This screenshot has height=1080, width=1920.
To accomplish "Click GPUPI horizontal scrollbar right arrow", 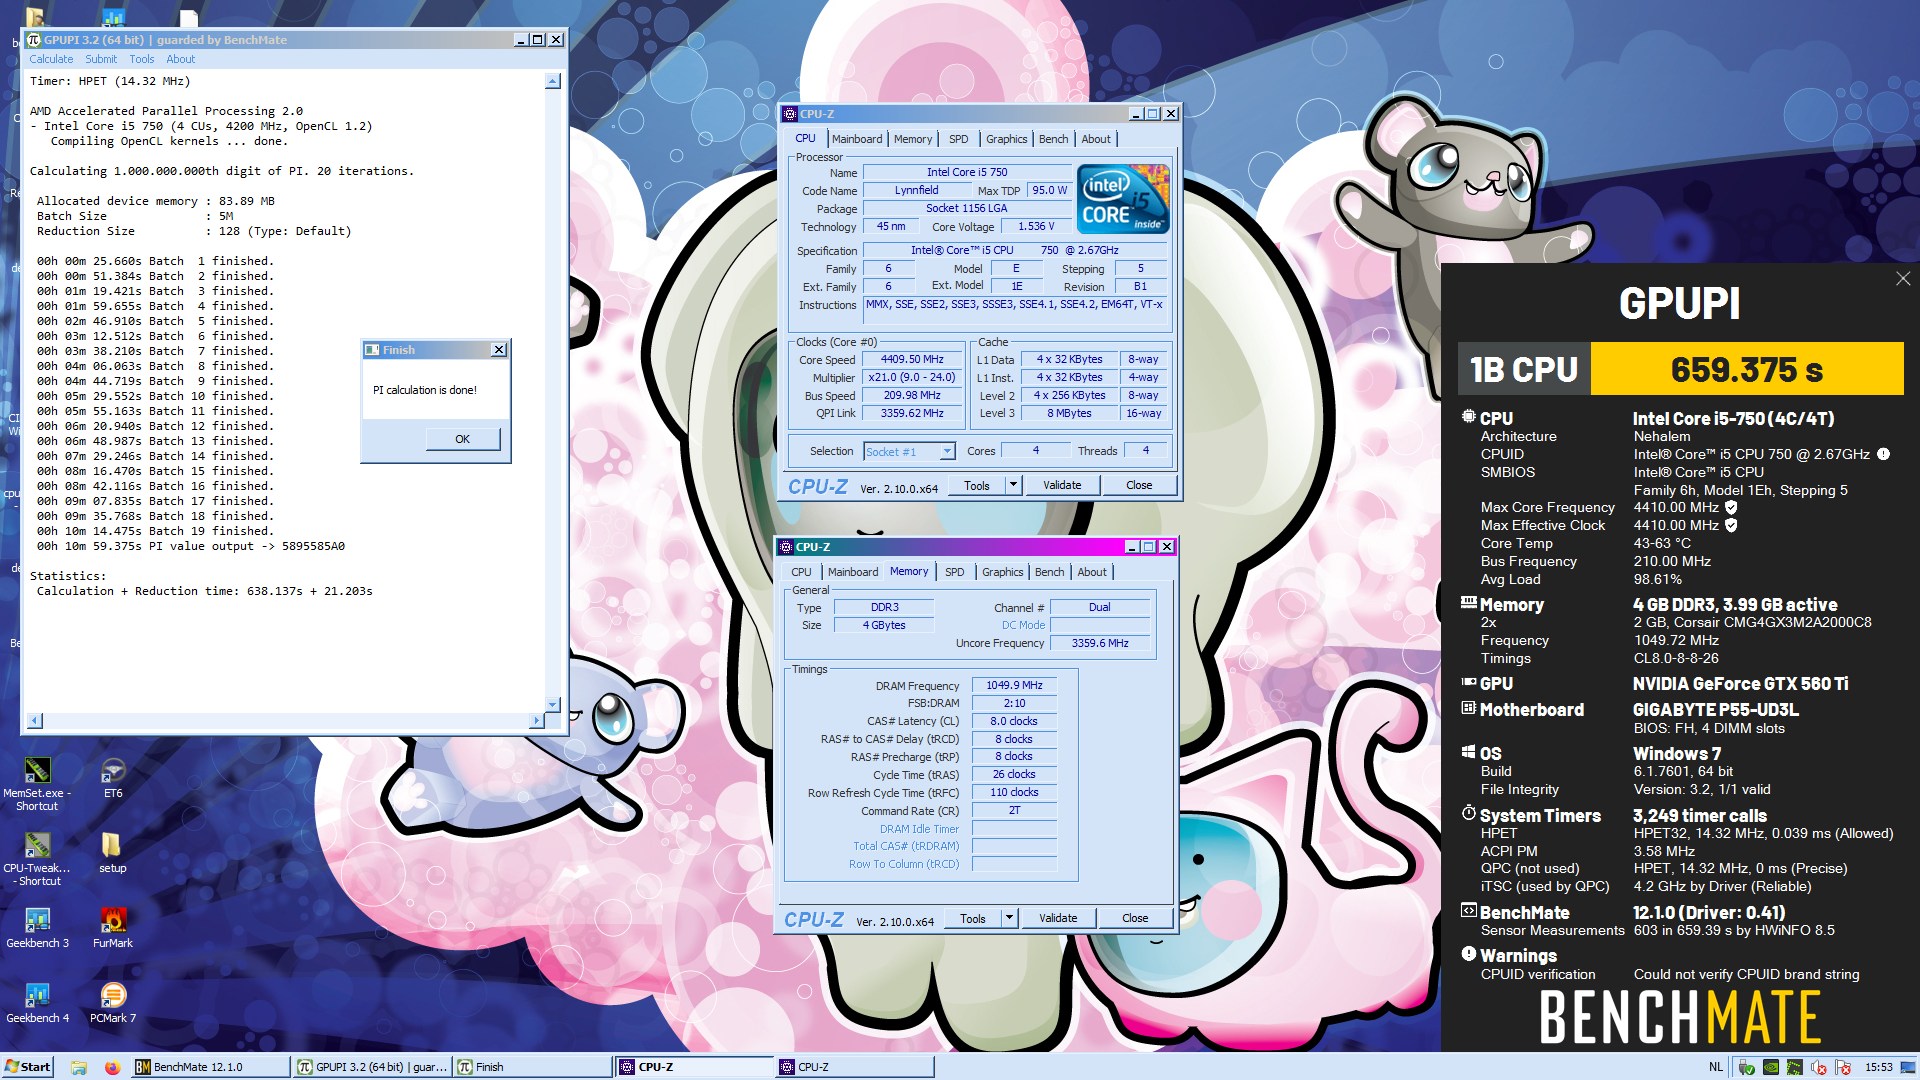I will (x=537, y=720).
